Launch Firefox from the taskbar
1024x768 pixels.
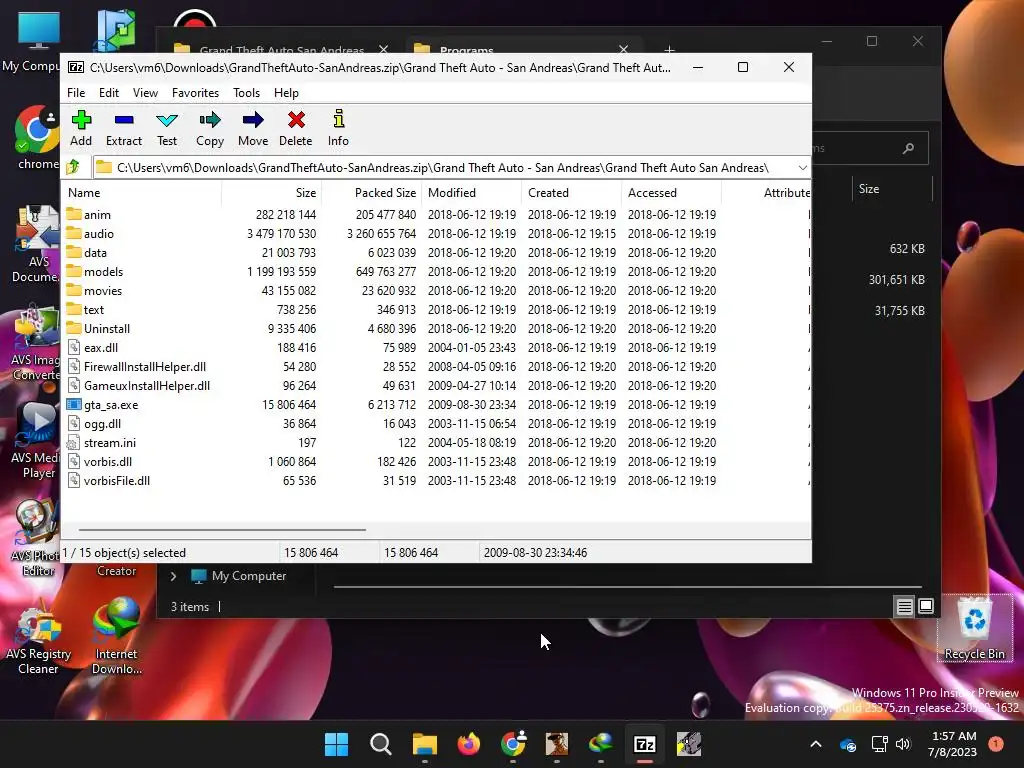coord(468,744)
